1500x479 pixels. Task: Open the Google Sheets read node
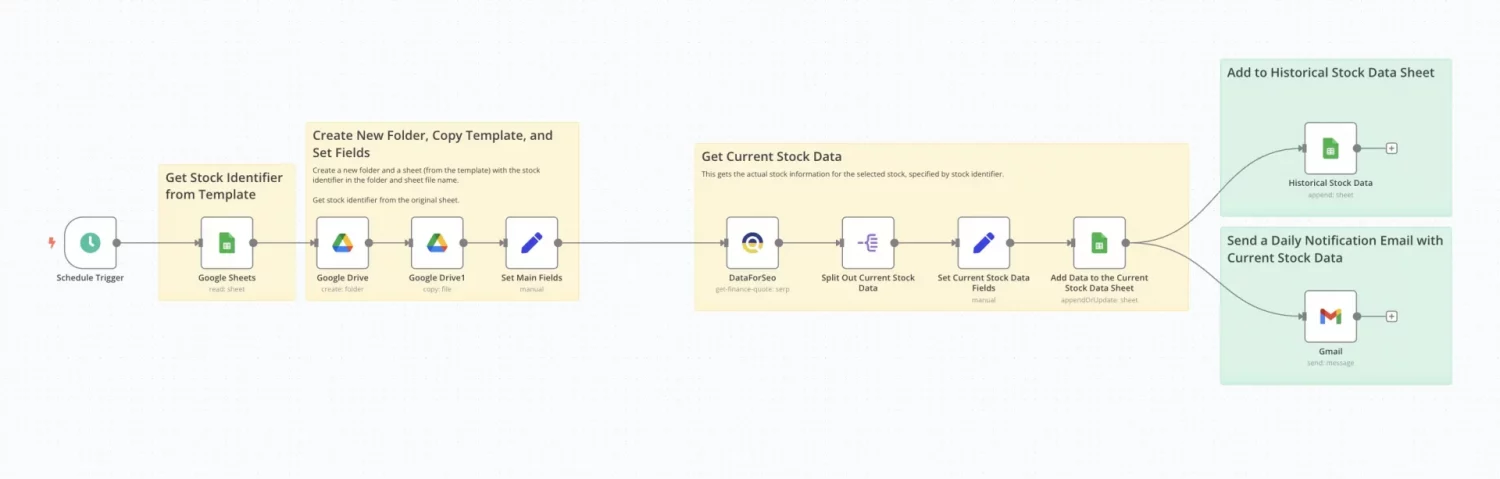coord(227,242)
